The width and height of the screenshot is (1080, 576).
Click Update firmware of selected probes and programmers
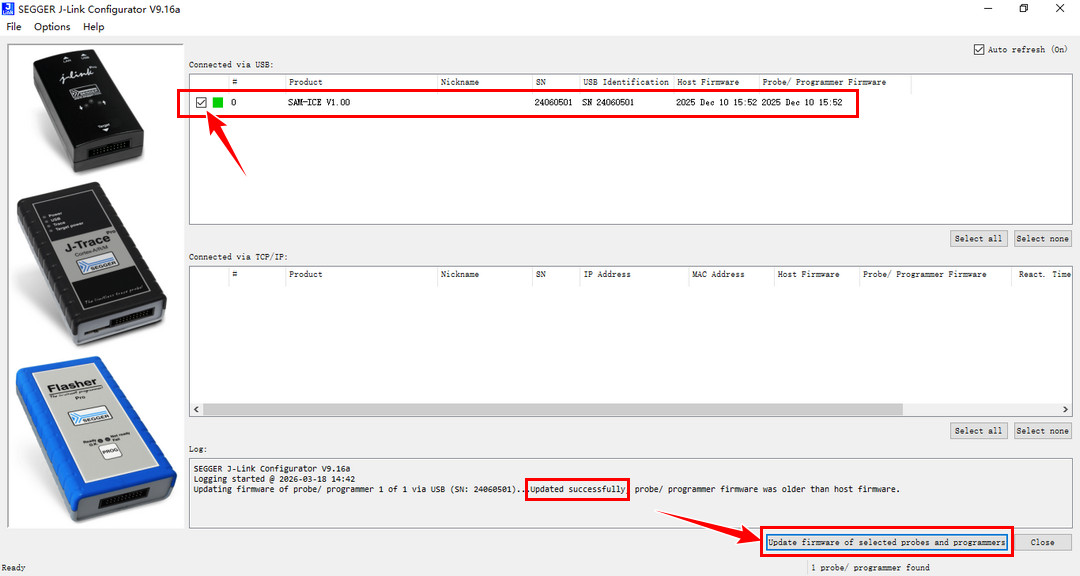886,542
